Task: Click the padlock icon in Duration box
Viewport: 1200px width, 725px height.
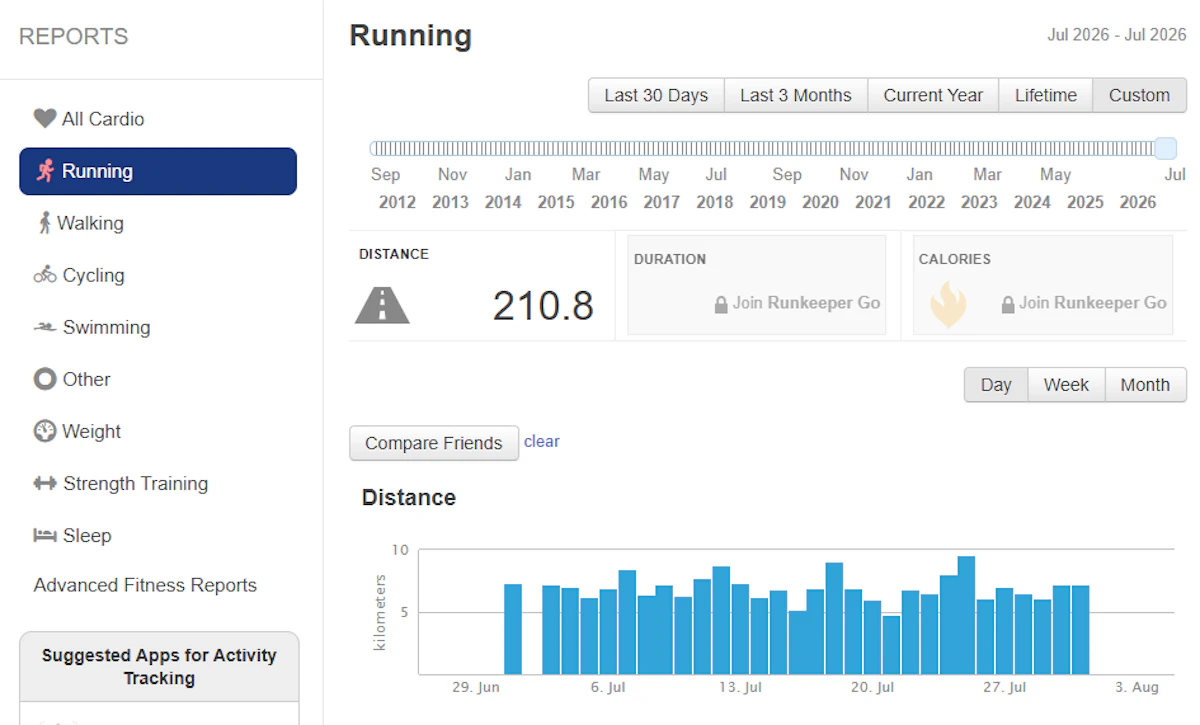Action: pos(721,304)
